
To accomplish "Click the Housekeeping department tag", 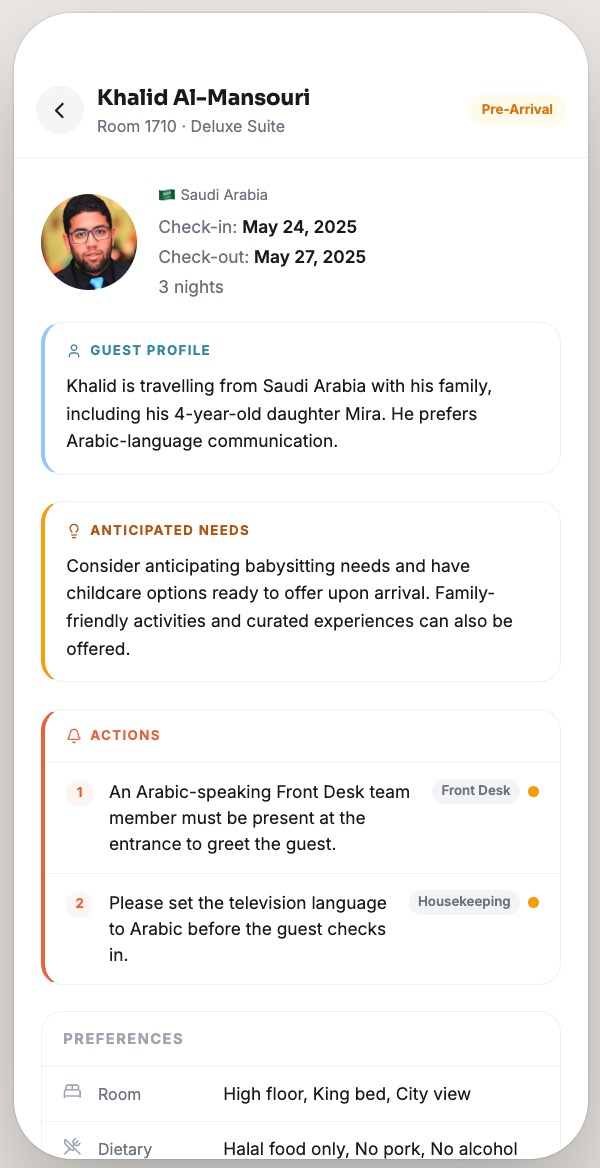I will tap(464, 901).
